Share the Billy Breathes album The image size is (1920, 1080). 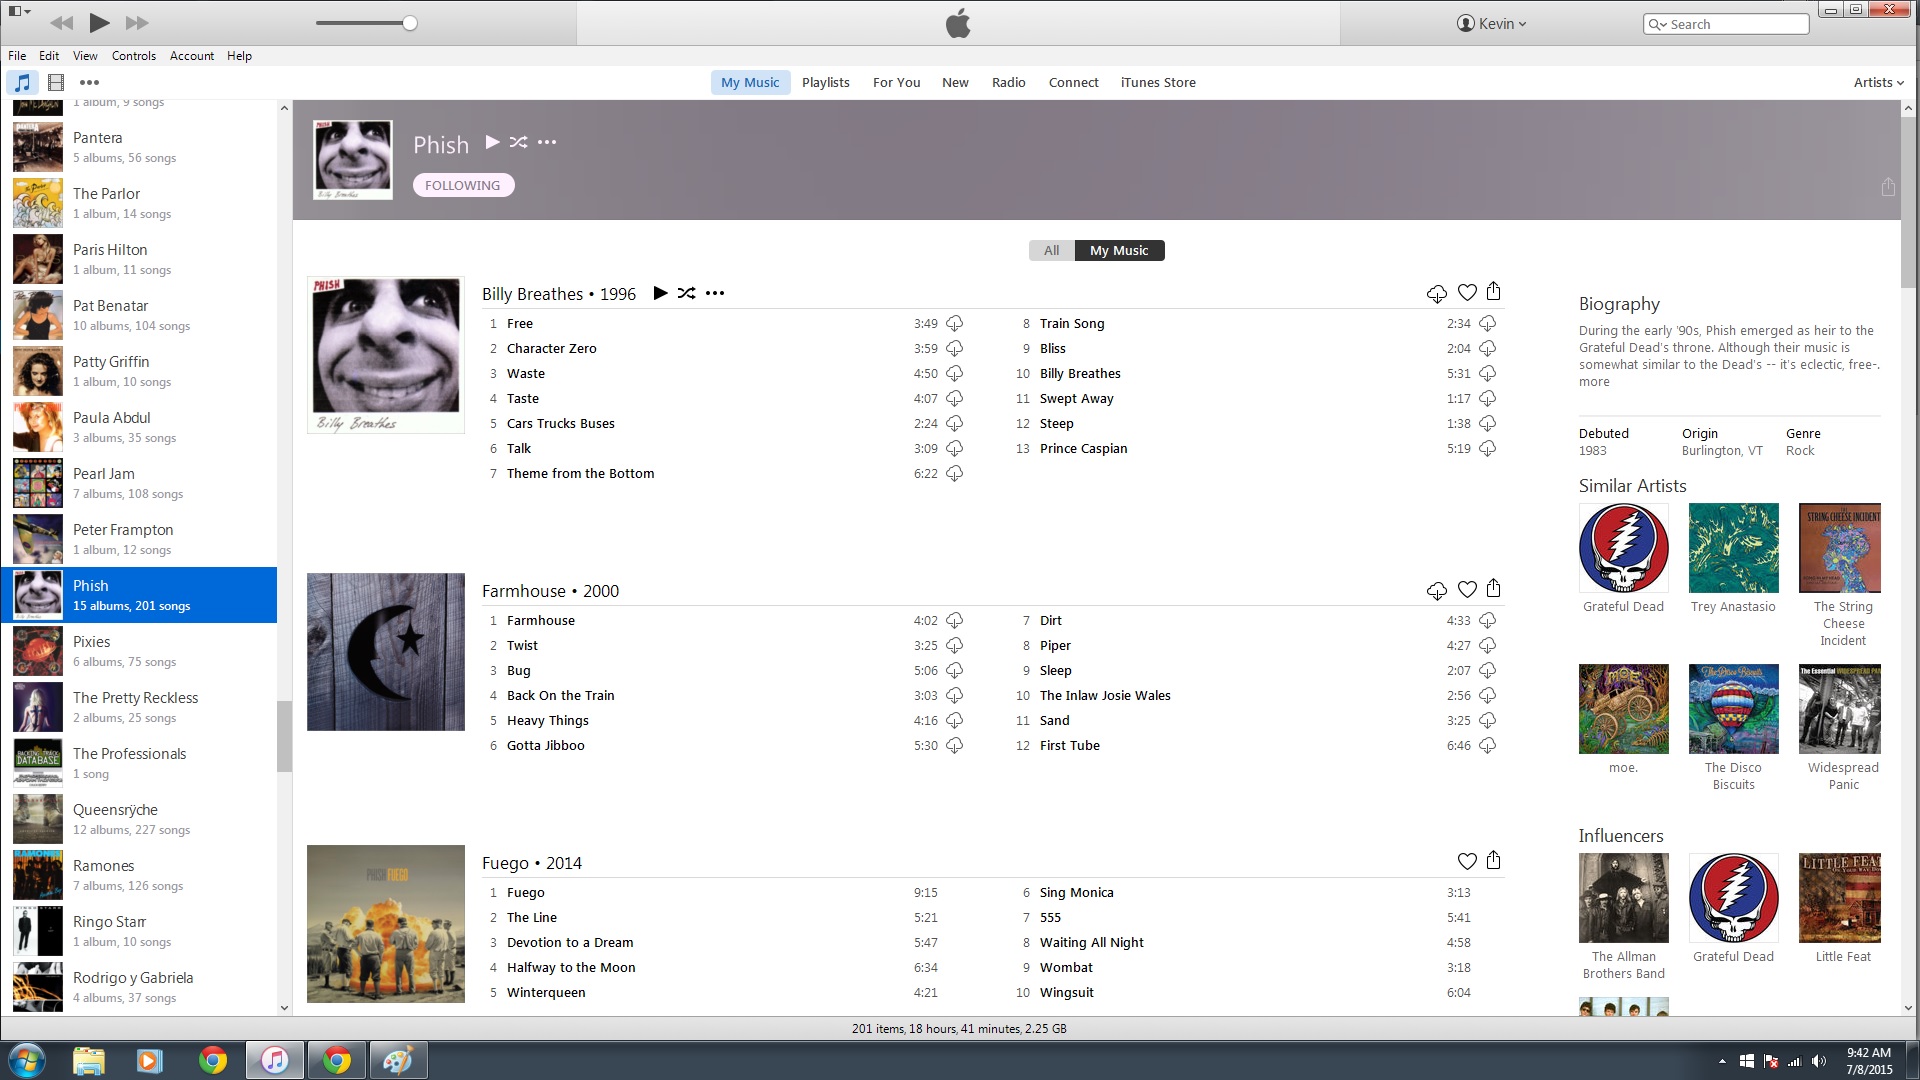(1493, 292)
